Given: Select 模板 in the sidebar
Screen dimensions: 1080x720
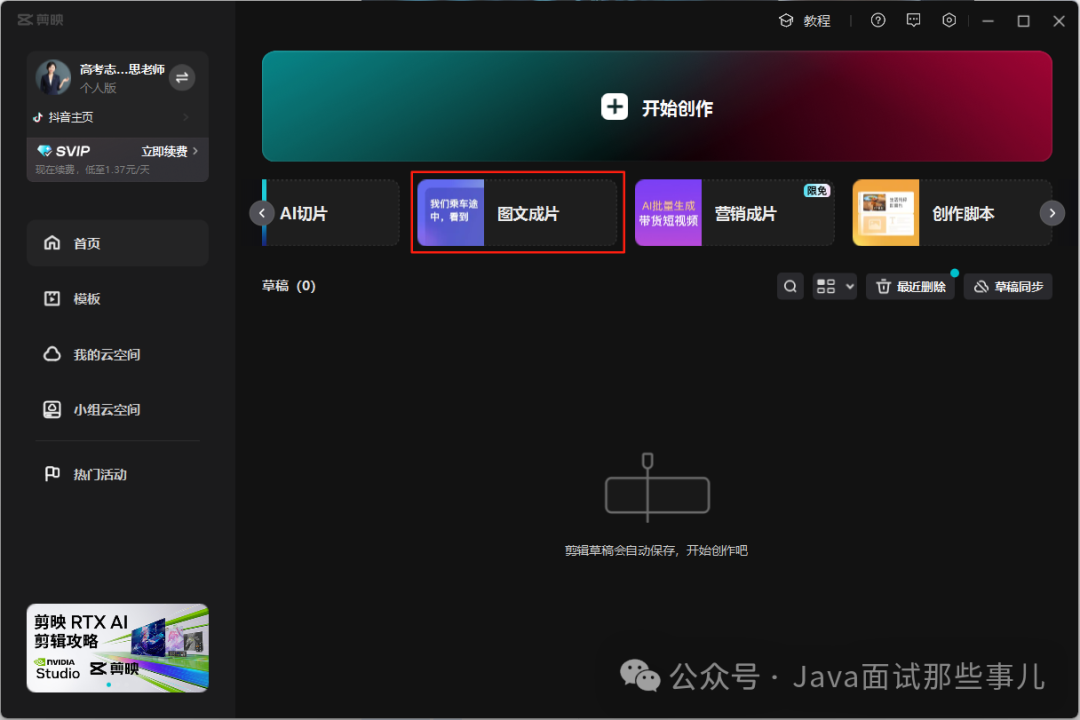Looking at the screenshot, I should click(118, 298).
